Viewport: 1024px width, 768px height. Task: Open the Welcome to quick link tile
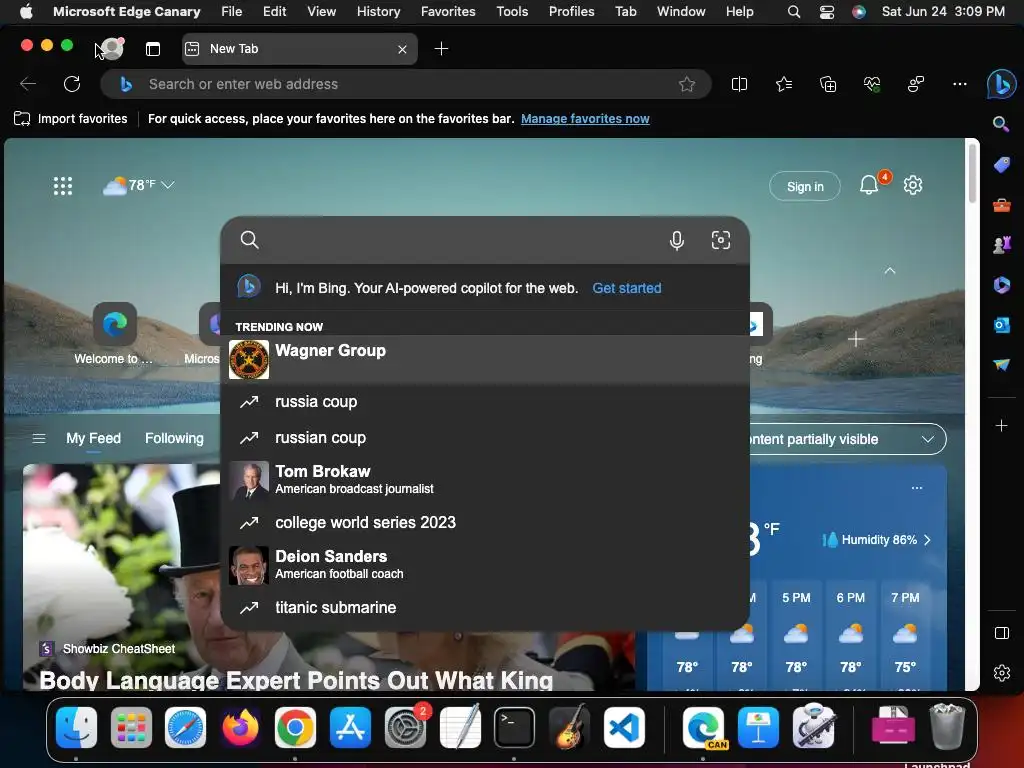(114, 334)
